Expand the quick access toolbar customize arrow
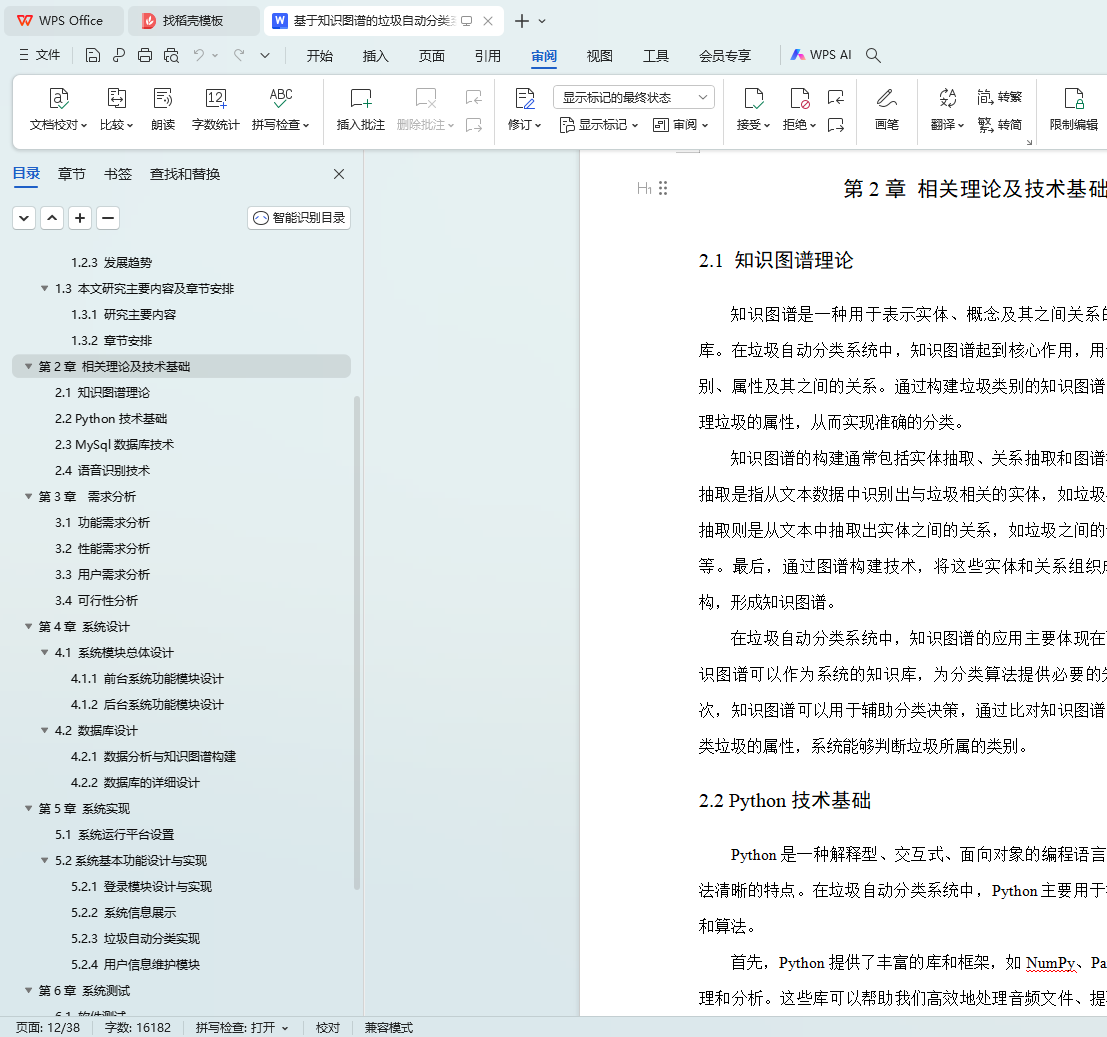The height and width of the screenshot is (1037, 1107). 265,55
